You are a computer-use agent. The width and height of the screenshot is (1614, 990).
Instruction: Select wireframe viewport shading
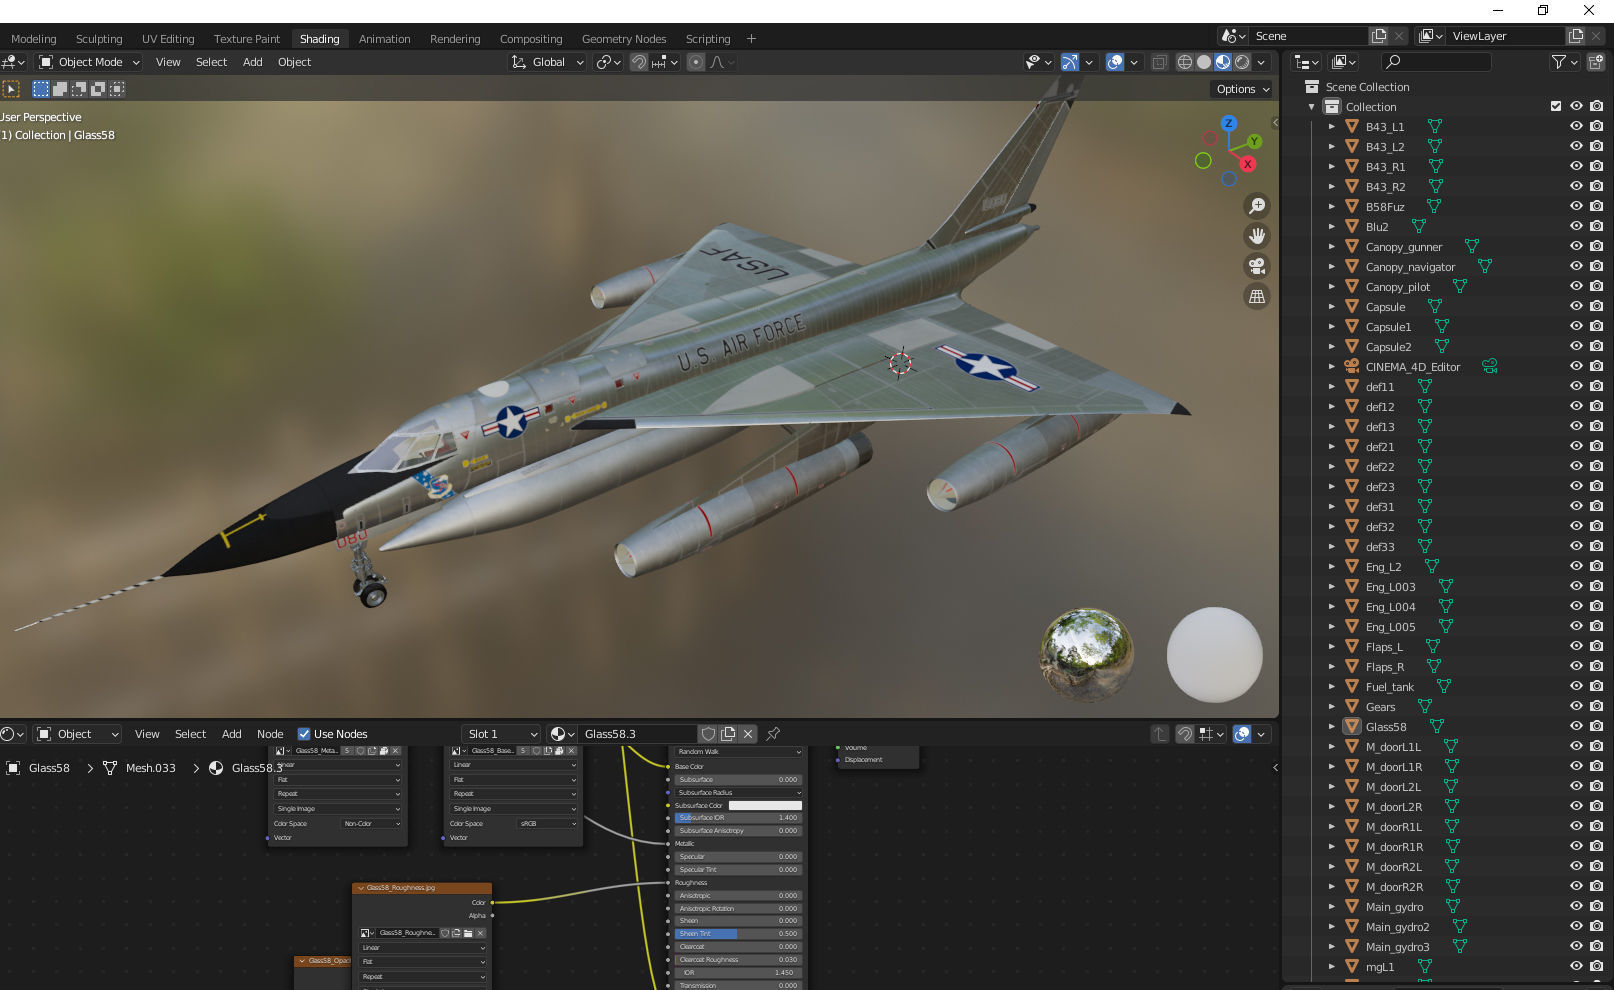tap(1185, 62)
